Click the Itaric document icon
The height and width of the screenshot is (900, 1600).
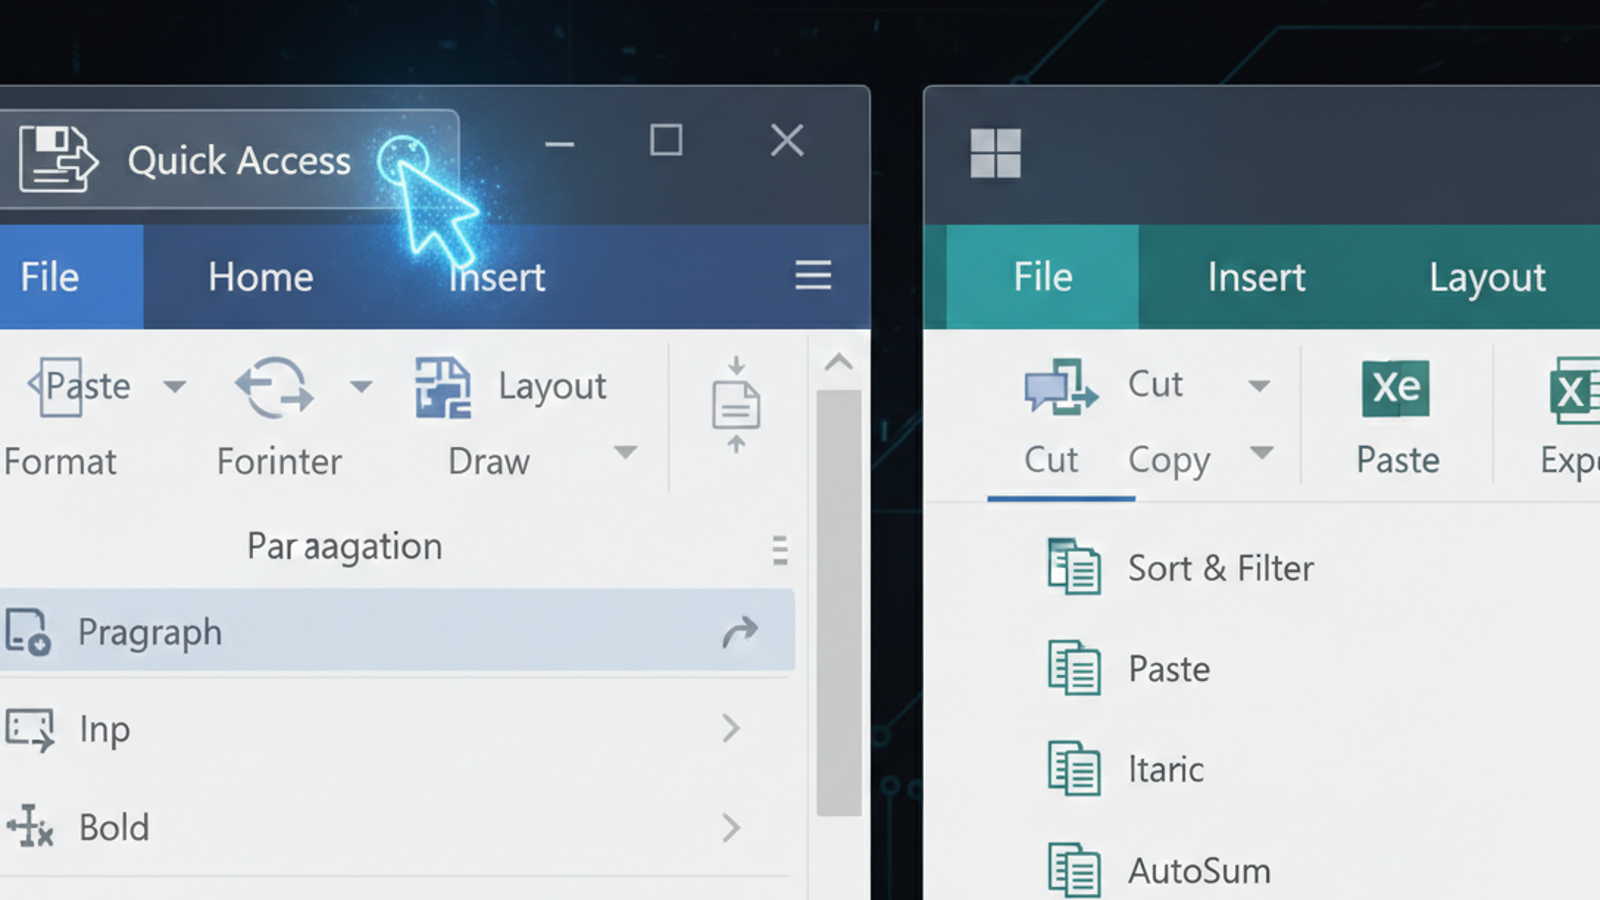tap(1074, 768)
